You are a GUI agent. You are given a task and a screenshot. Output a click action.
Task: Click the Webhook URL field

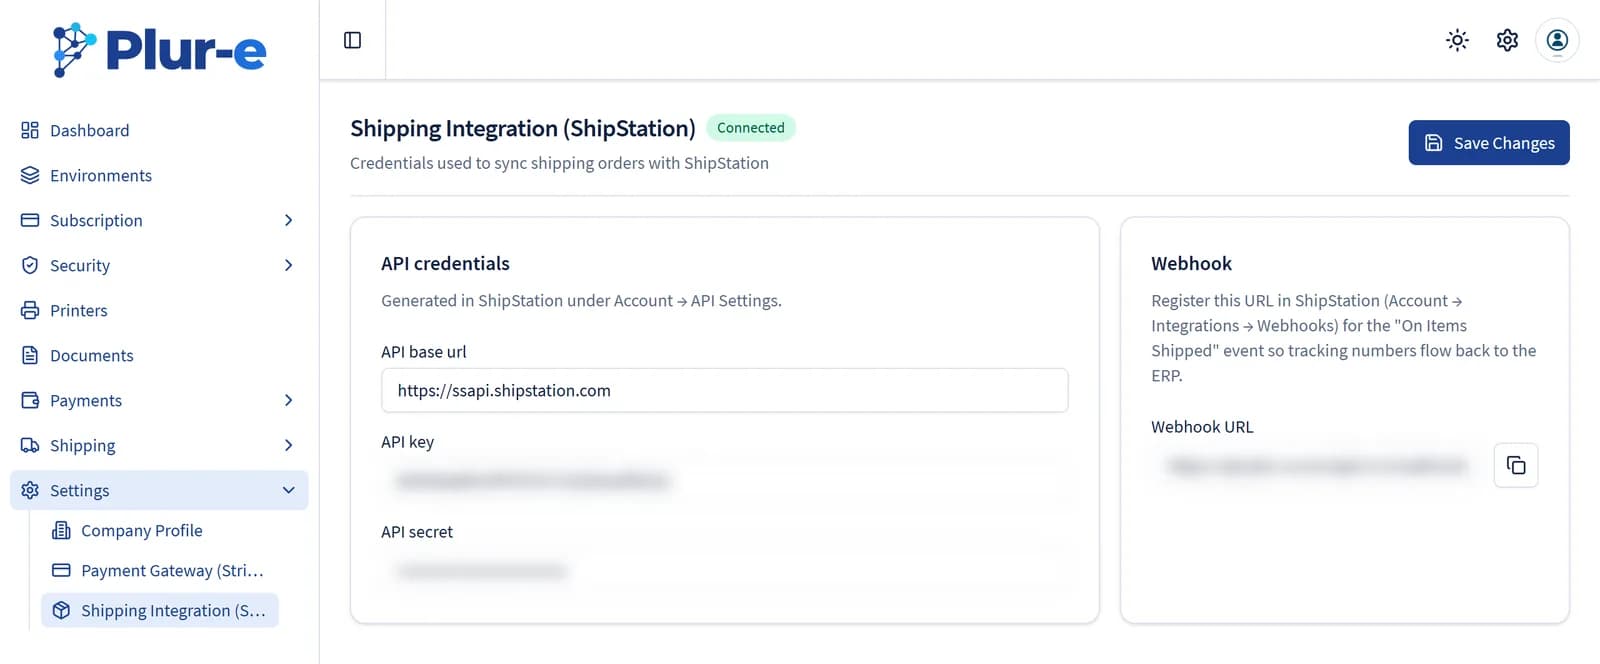coord(1318,465)
